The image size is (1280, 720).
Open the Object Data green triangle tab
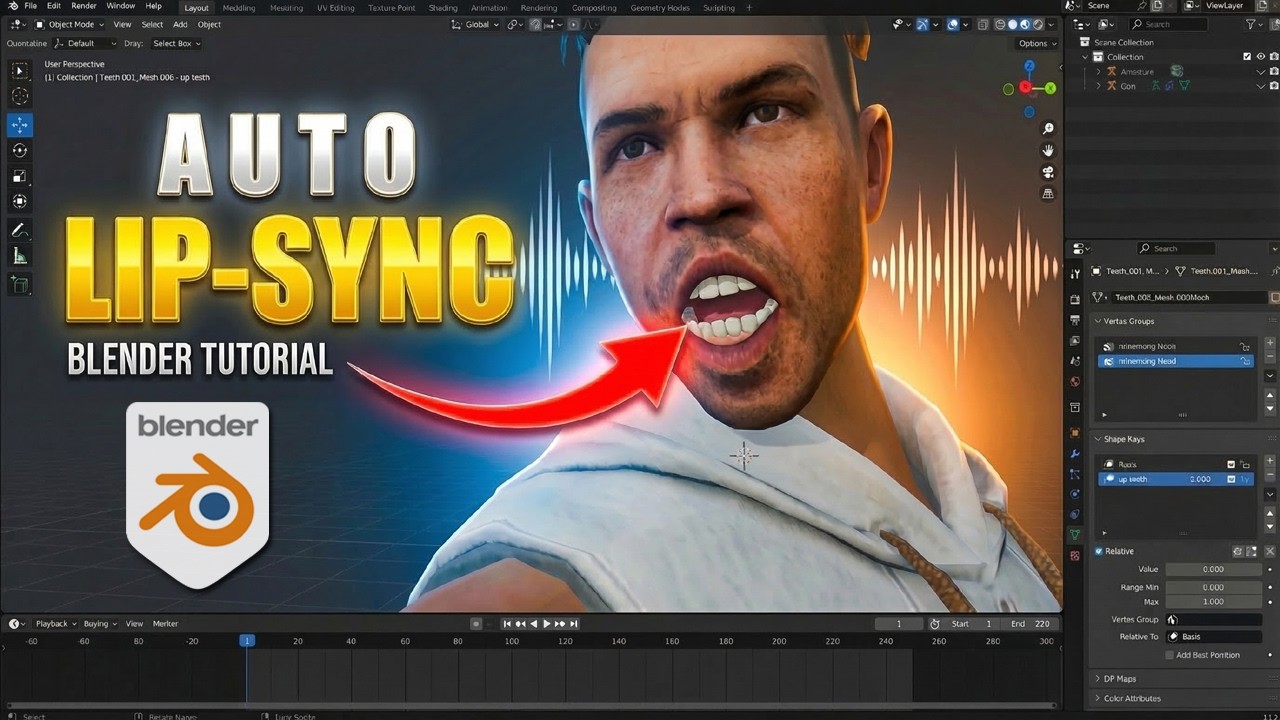pyautogui.click(x=1075, y=535)
